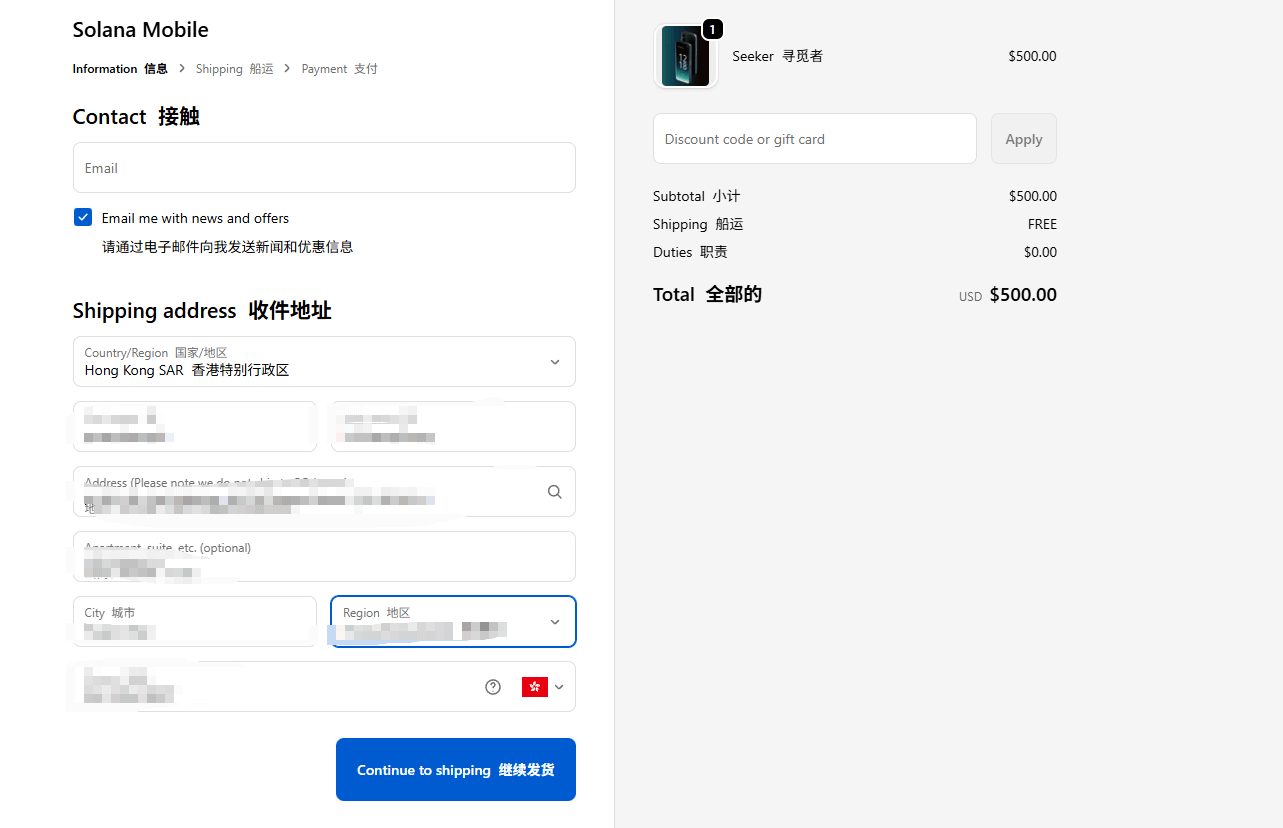Click the item quantity badge on product
Viewport: 1283px width, 828px height.
712,30
